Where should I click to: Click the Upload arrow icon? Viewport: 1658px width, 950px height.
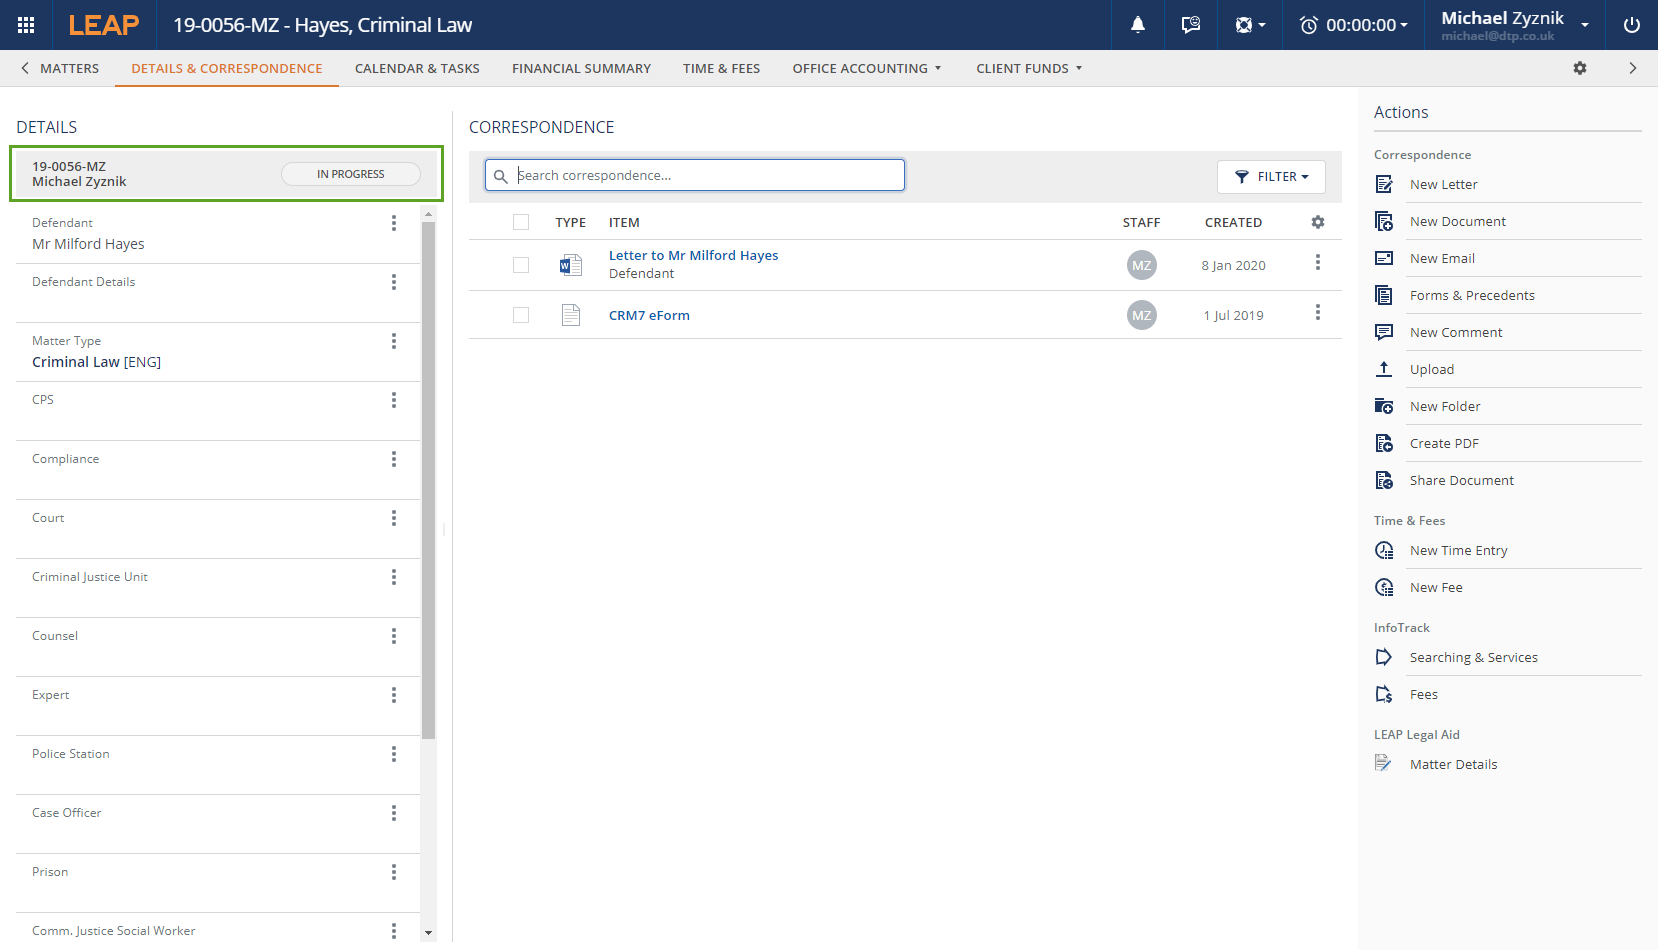(1384, 369)
